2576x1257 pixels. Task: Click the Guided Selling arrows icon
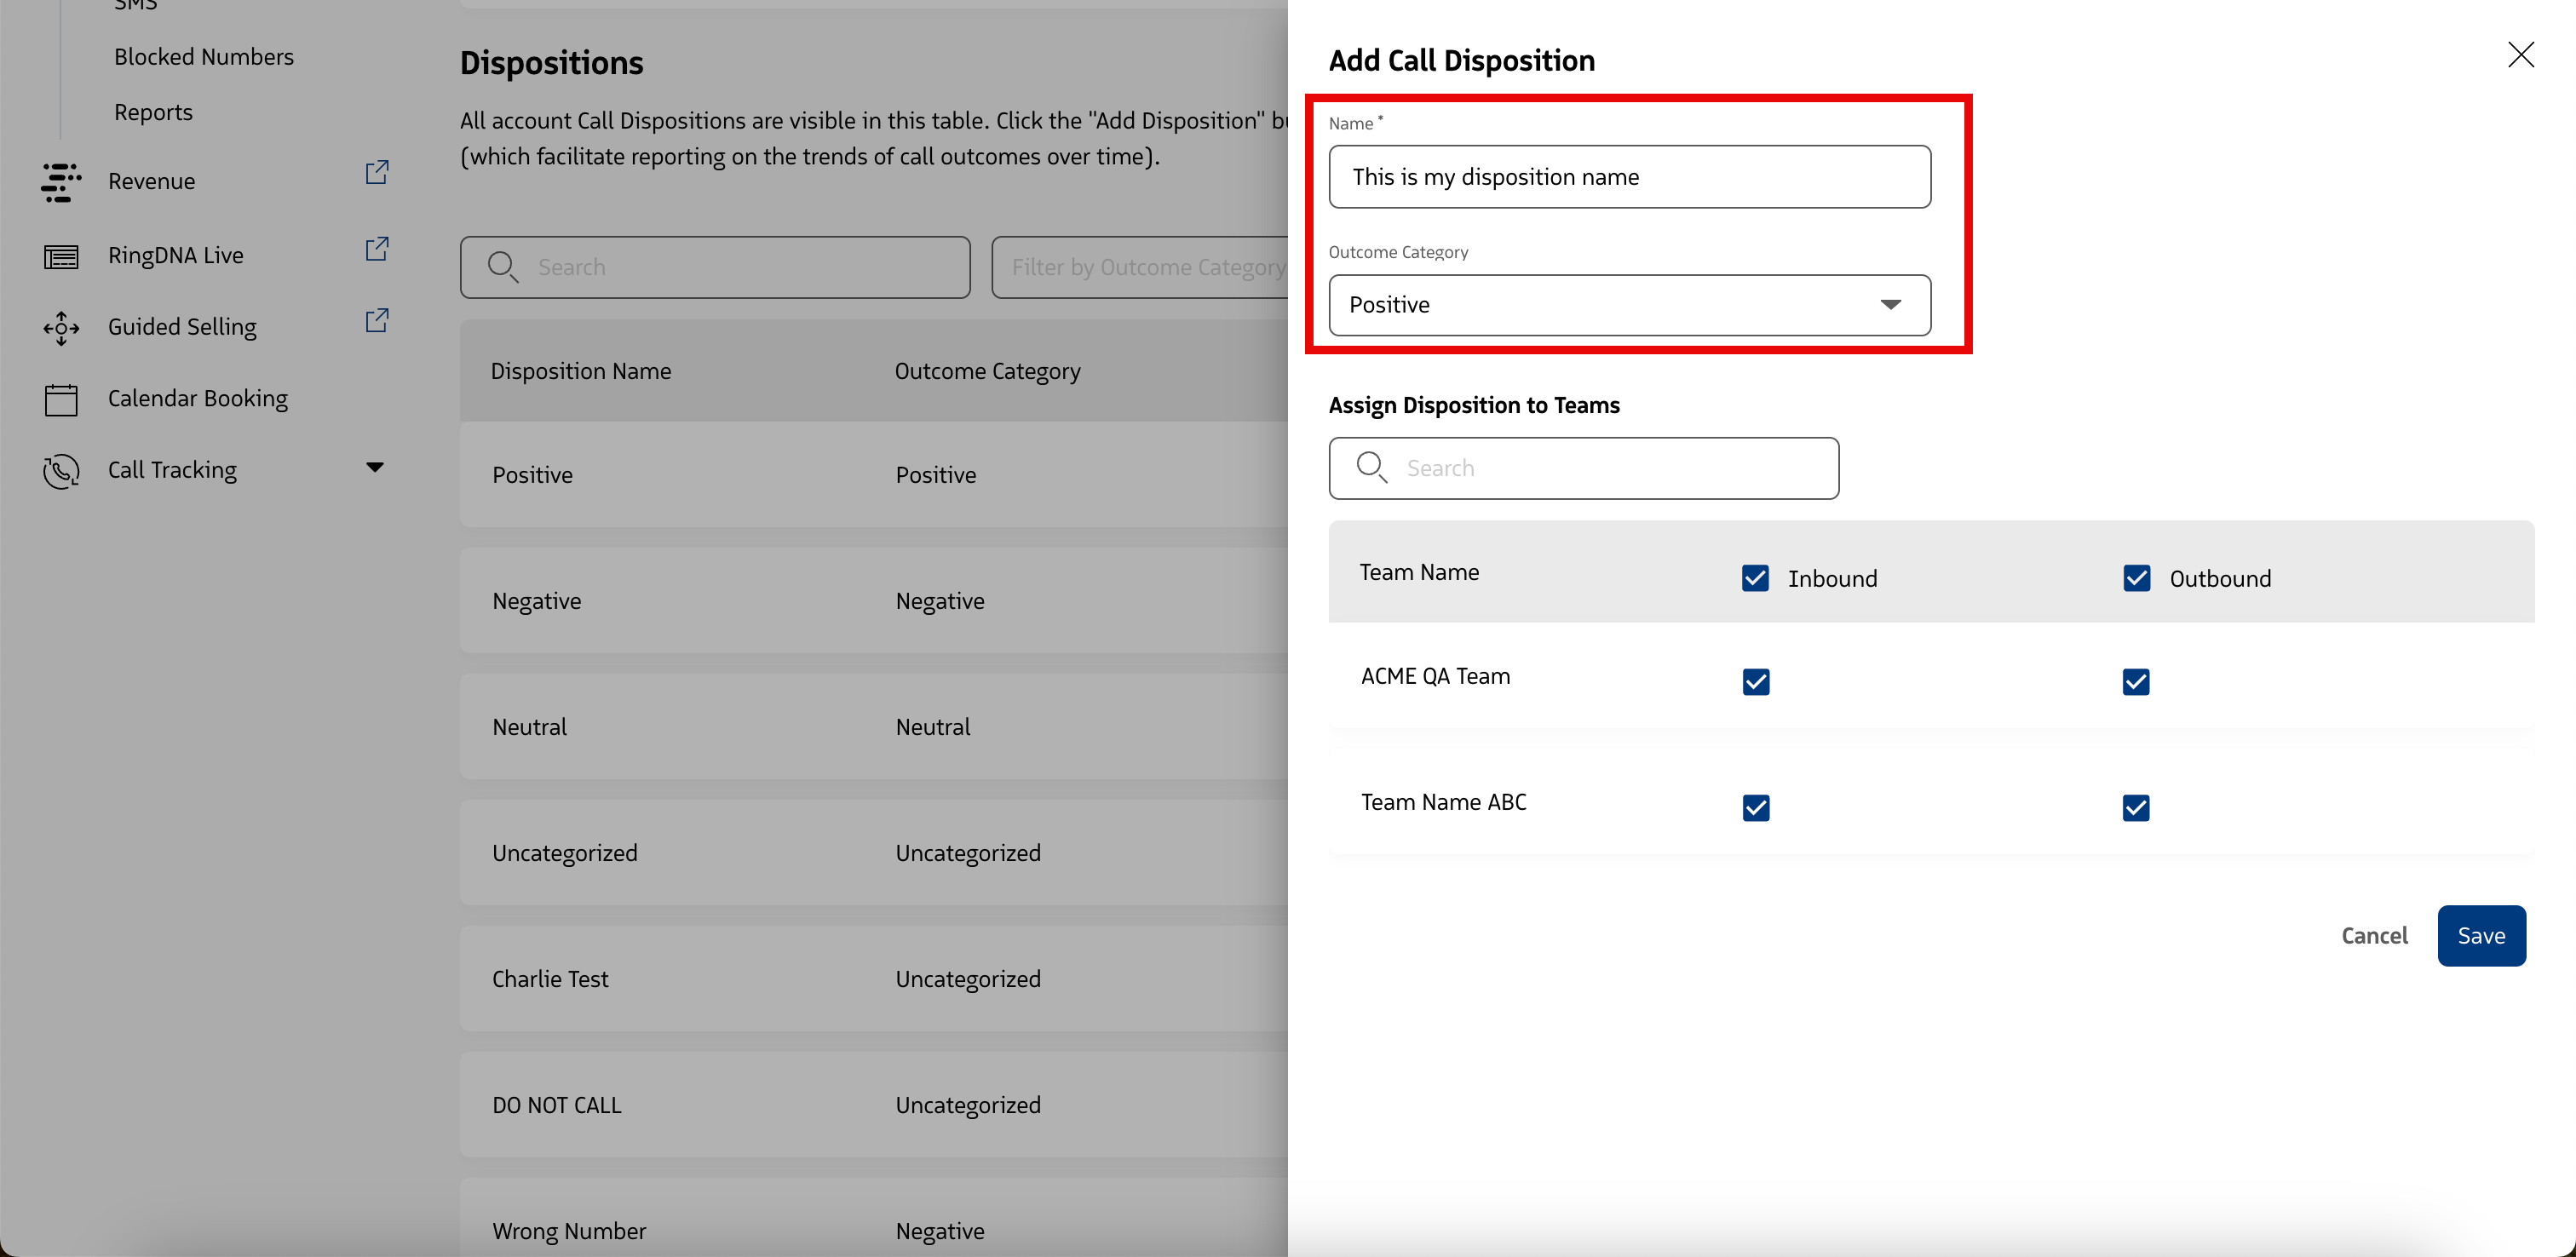pos(61,328)
